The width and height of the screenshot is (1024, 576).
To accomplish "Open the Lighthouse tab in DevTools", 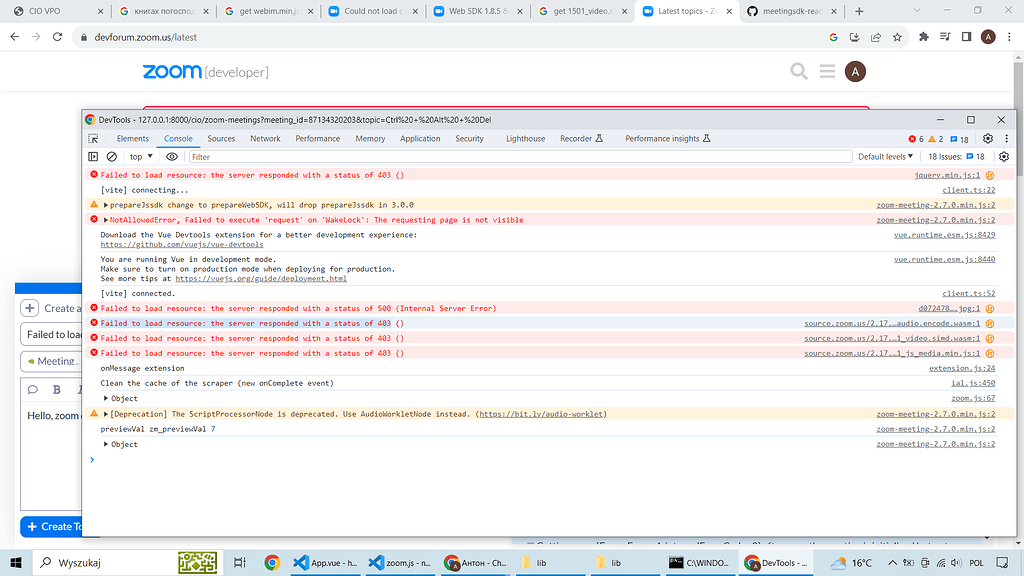I will pyautogui.click(x=524, y=139).
